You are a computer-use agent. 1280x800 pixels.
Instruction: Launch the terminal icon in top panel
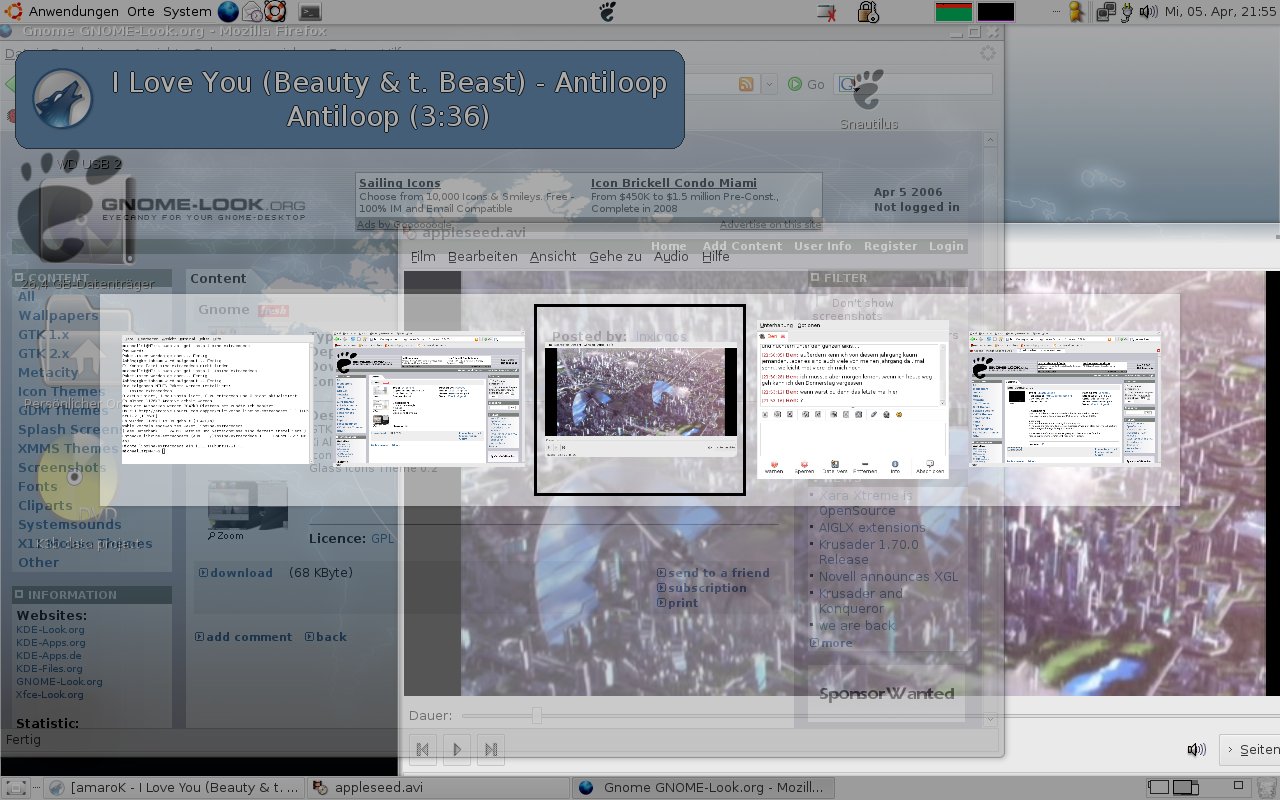click(311, 12)
